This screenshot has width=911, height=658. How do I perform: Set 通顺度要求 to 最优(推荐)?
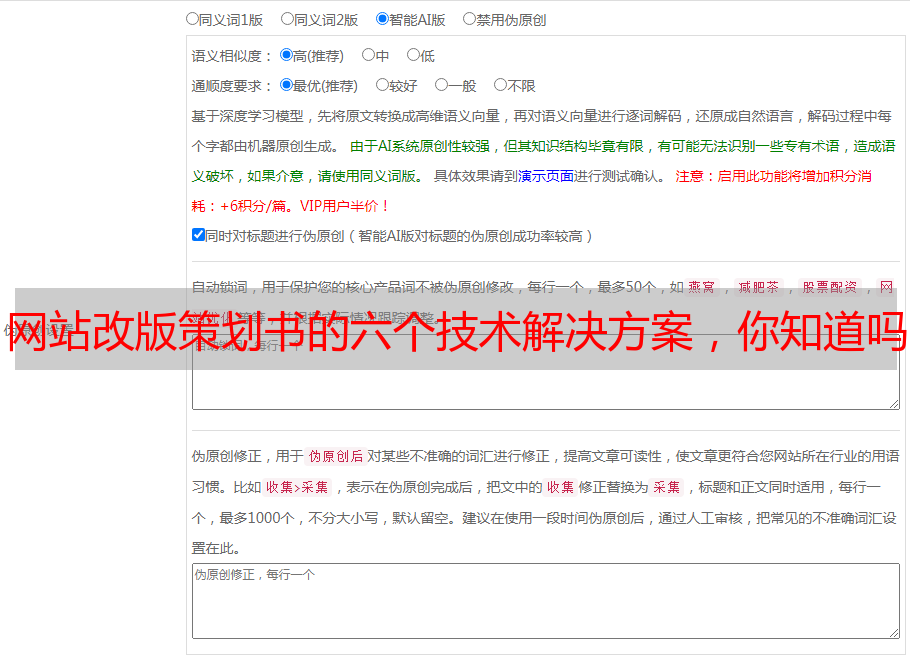click(286, 85)
